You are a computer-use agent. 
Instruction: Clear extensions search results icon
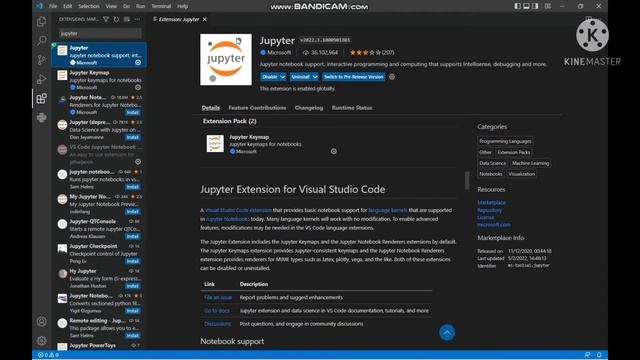pos(127,19)
